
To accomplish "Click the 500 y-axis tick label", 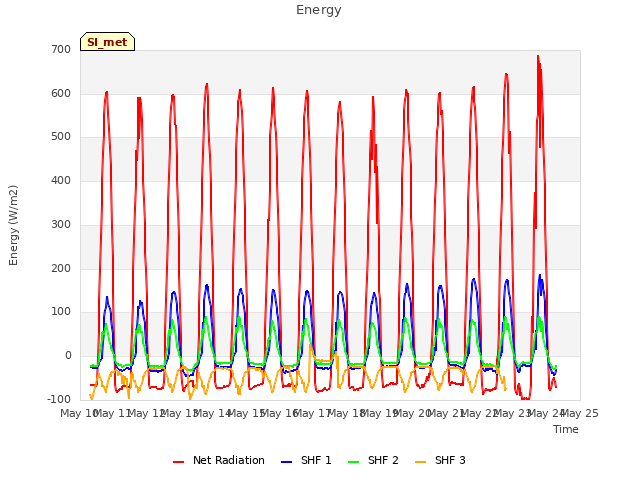I will click(x=61, y=137).
